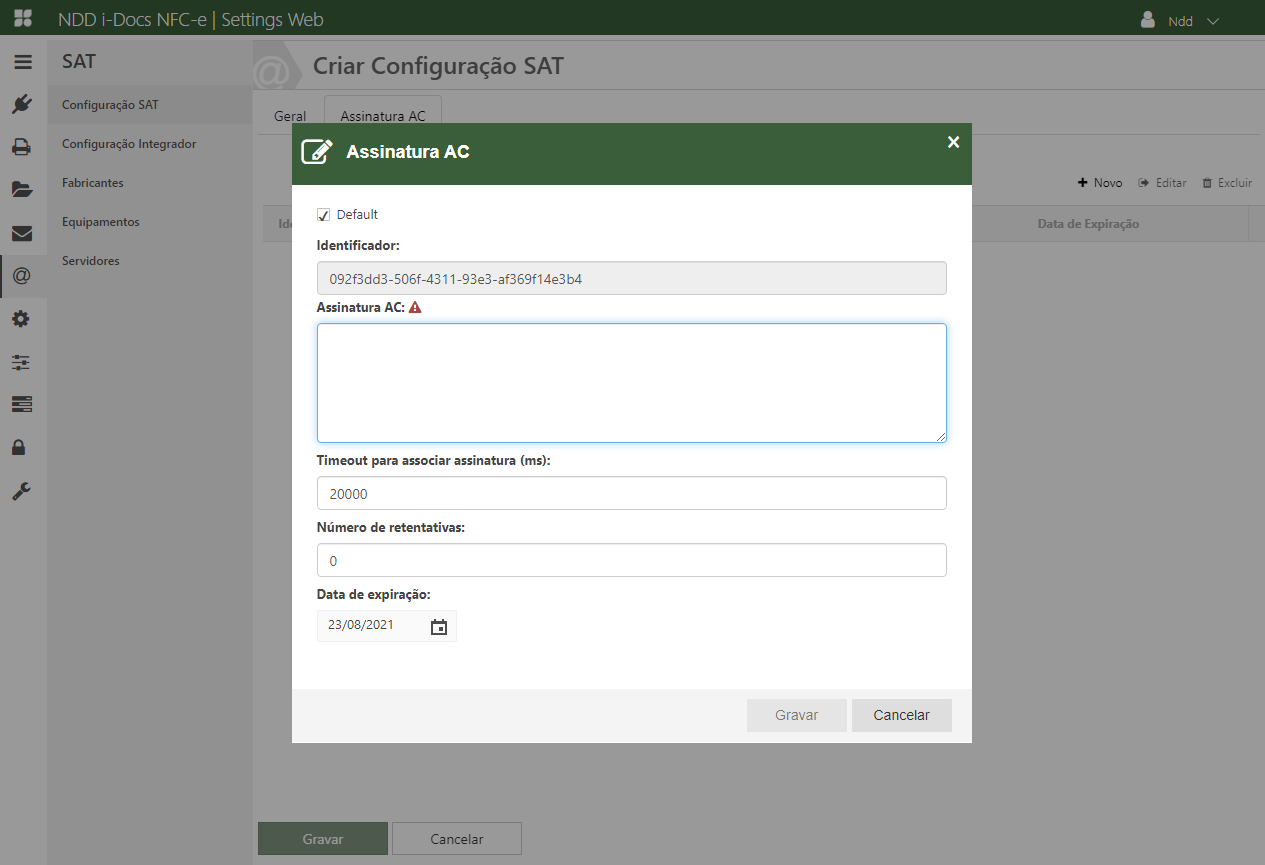Click the warning icon beside Assinatura AC

[x=415, y=308]
